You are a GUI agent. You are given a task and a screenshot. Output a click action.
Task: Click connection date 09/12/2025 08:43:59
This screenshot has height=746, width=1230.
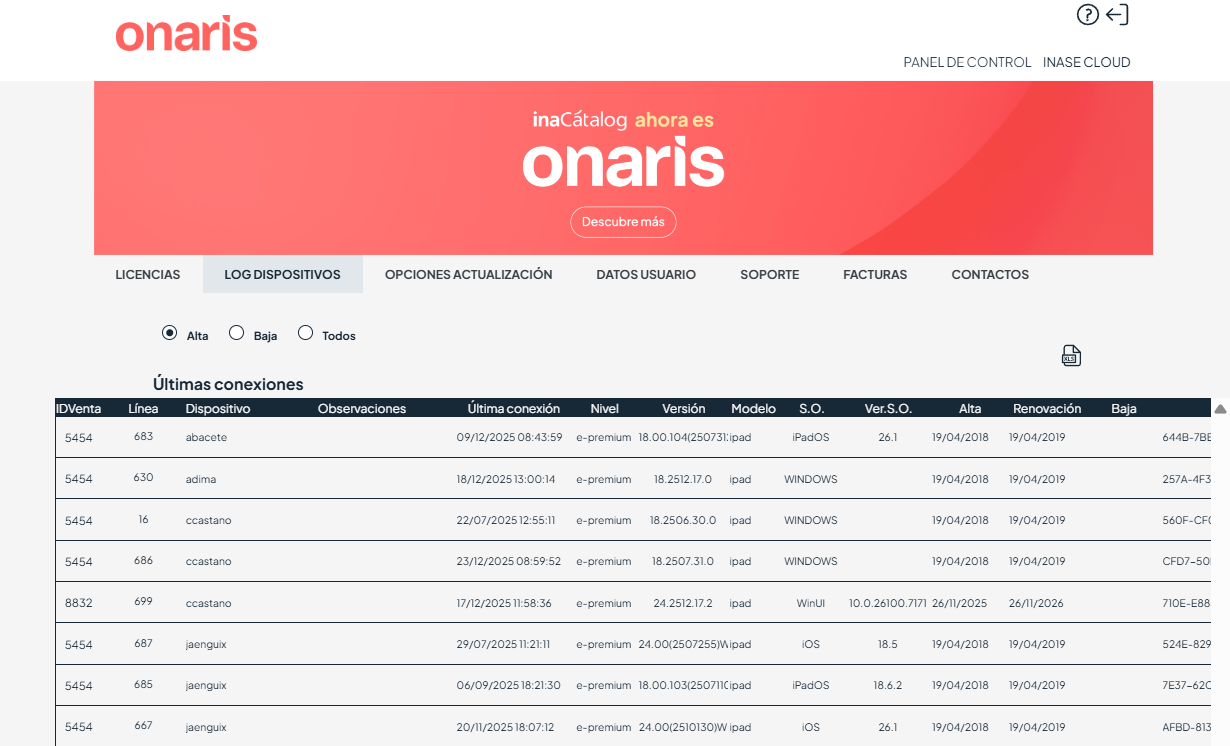pyautogui.click(x=509, y=437)
